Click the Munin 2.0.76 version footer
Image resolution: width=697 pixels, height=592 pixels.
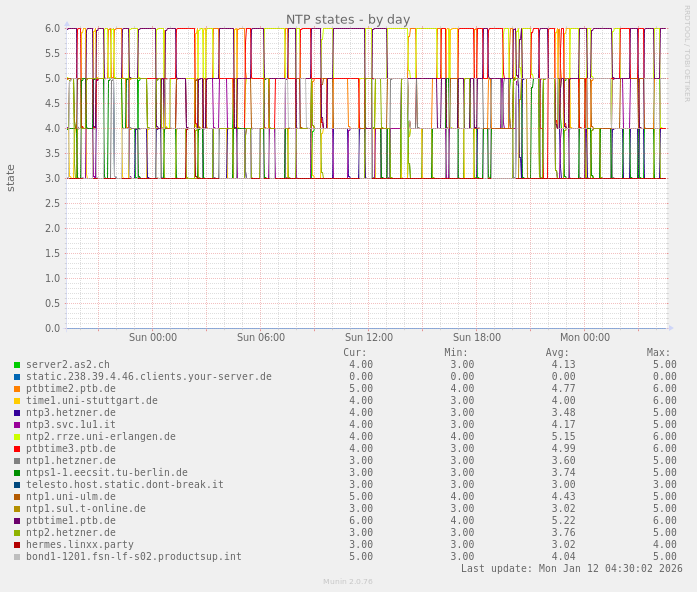pos(348,581)
